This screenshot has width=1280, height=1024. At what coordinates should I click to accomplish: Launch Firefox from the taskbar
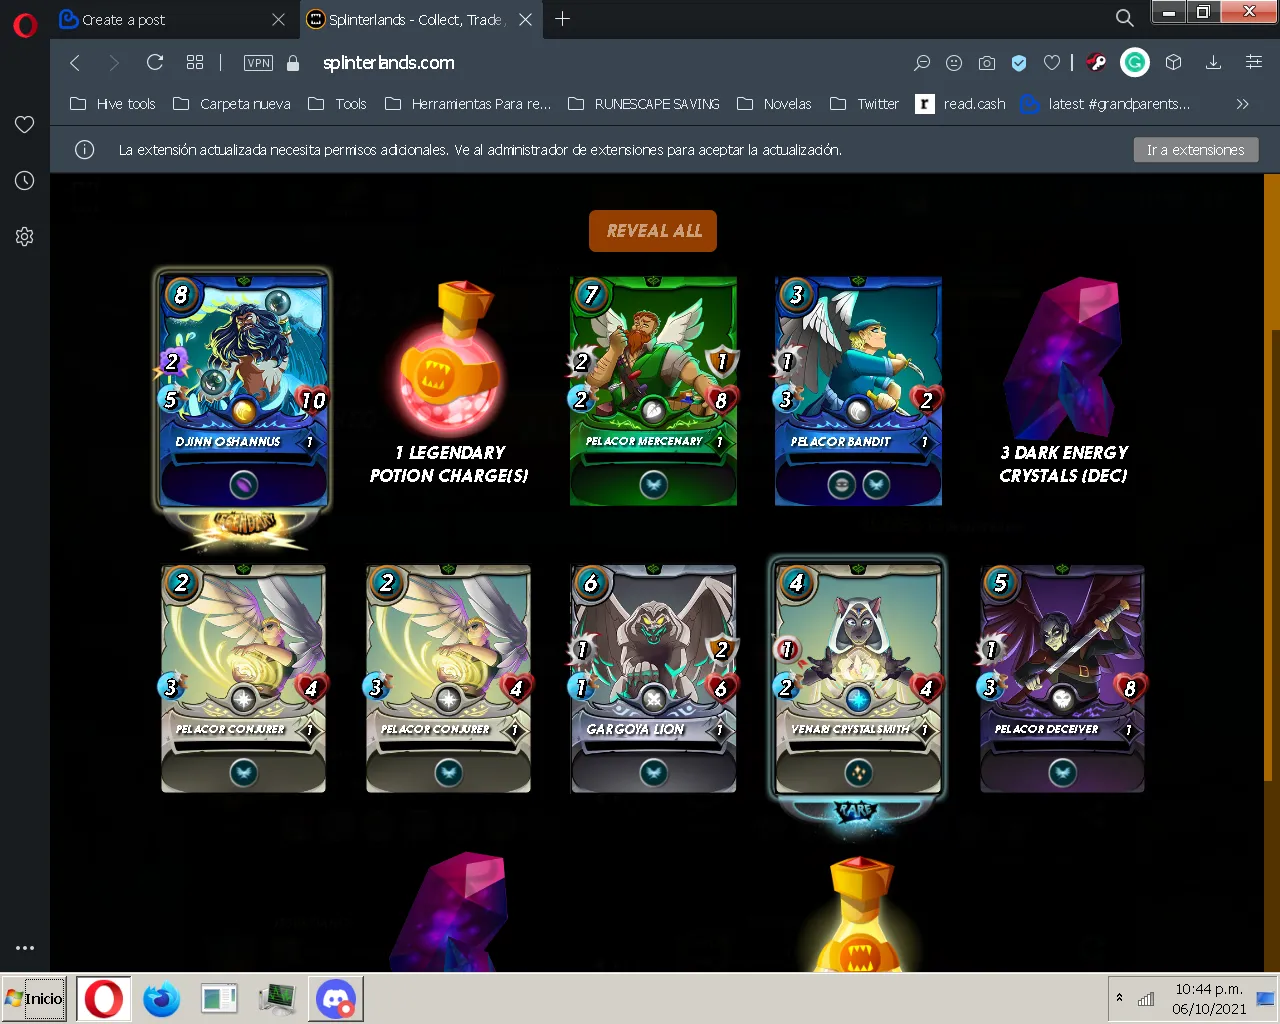tap(161, 998)
